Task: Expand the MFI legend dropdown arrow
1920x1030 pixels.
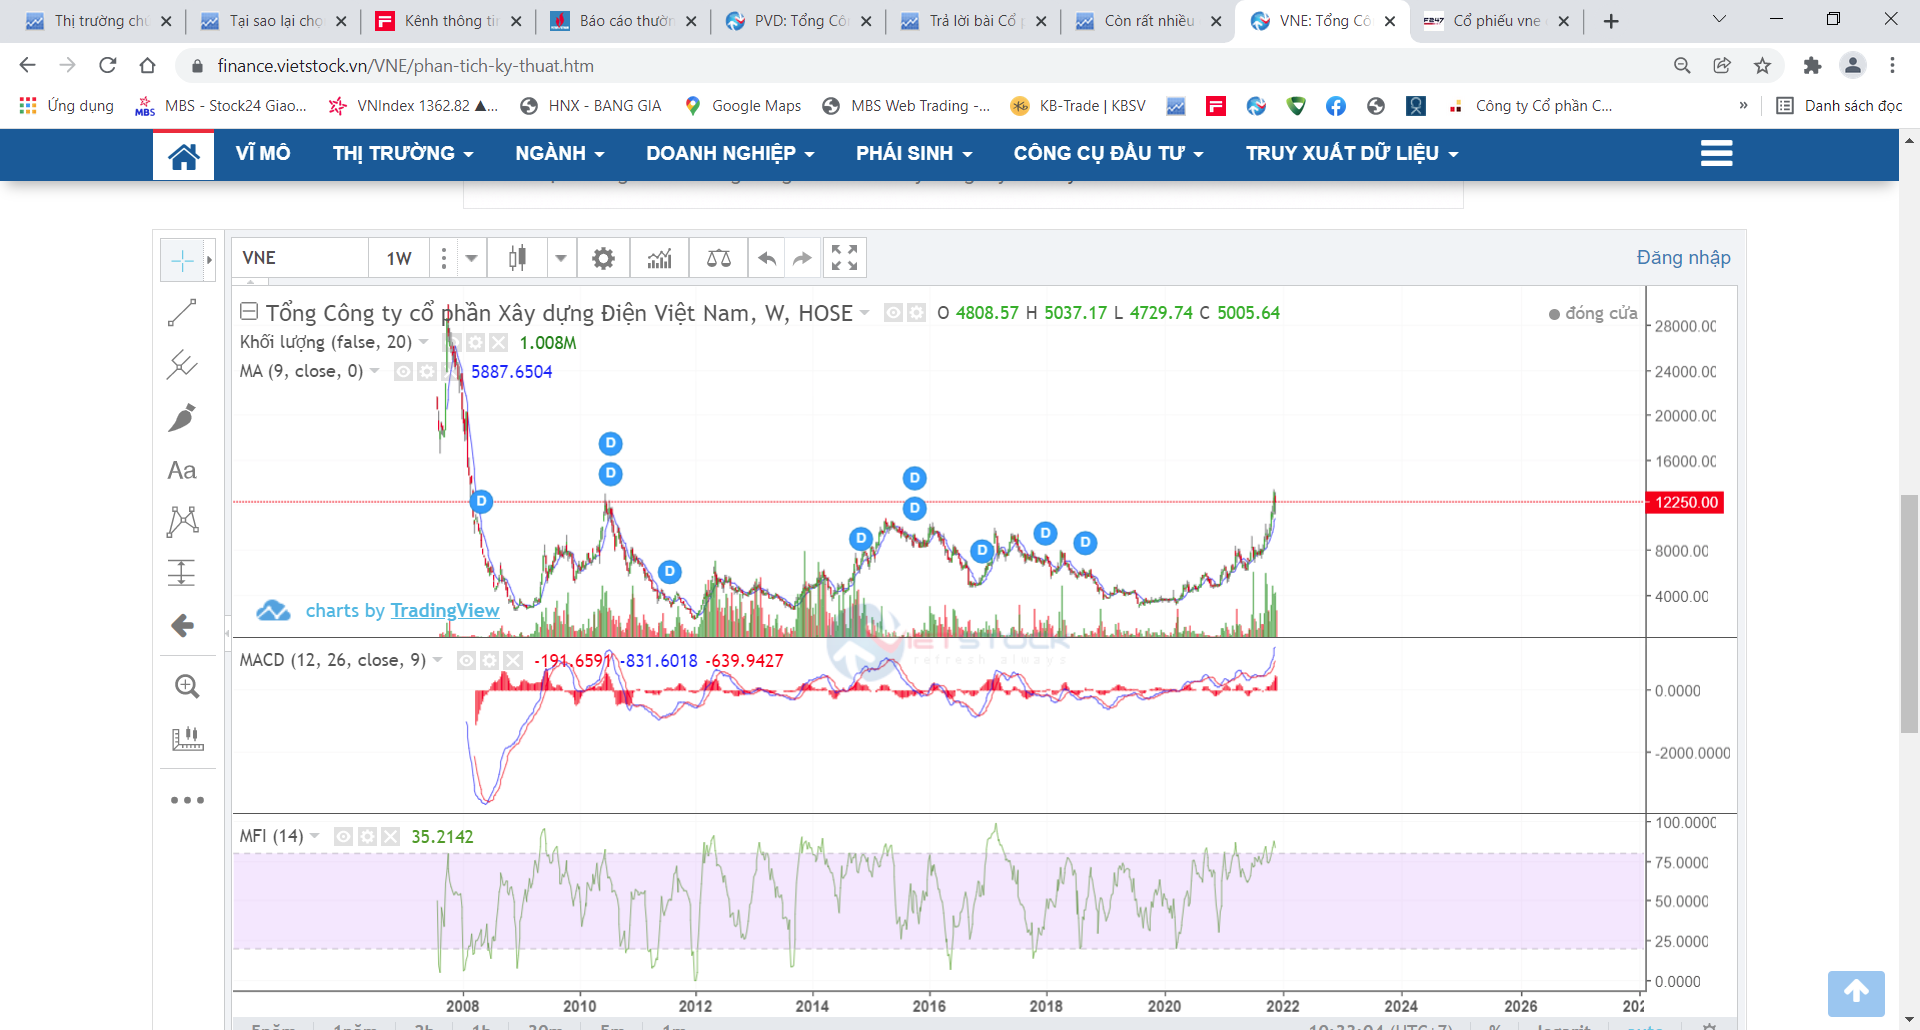Action: 315,837
